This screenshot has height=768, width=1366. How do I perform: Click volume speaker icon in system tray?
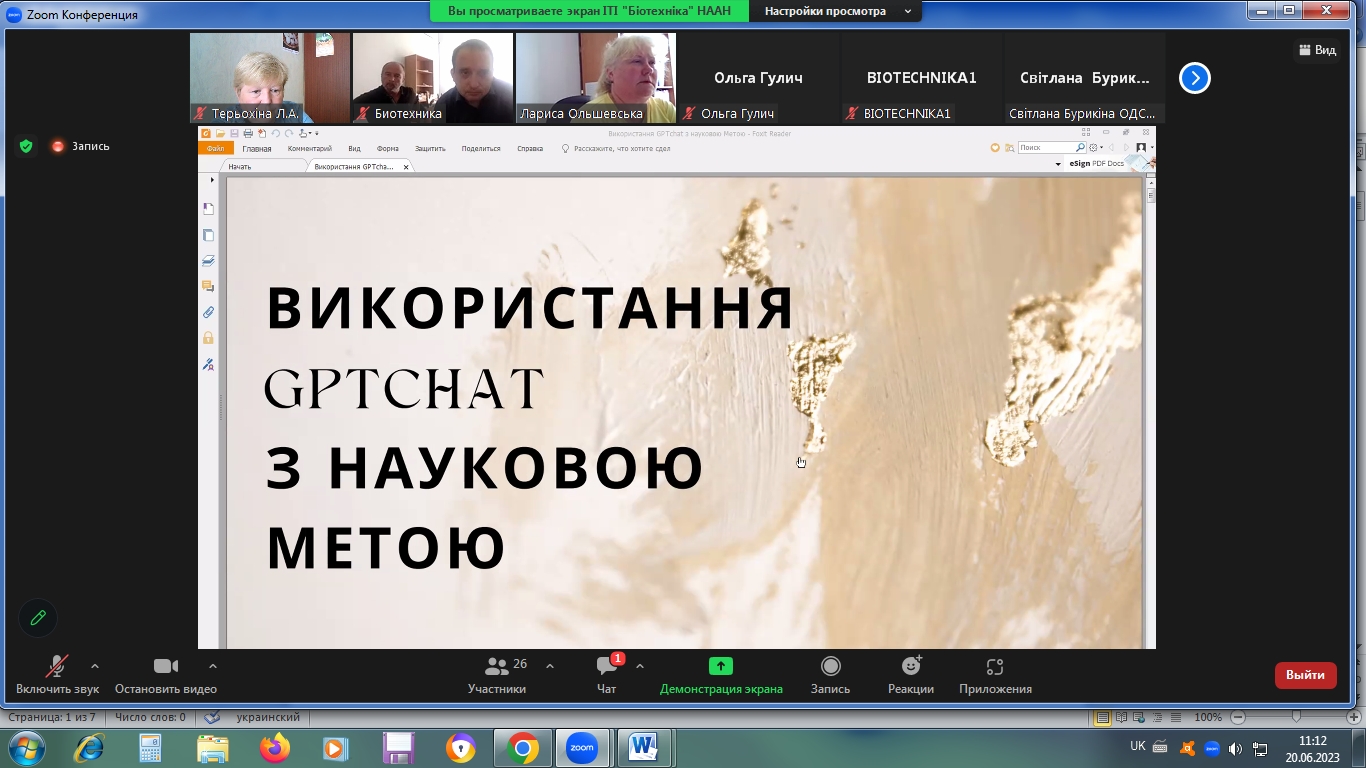[1235, 749]
